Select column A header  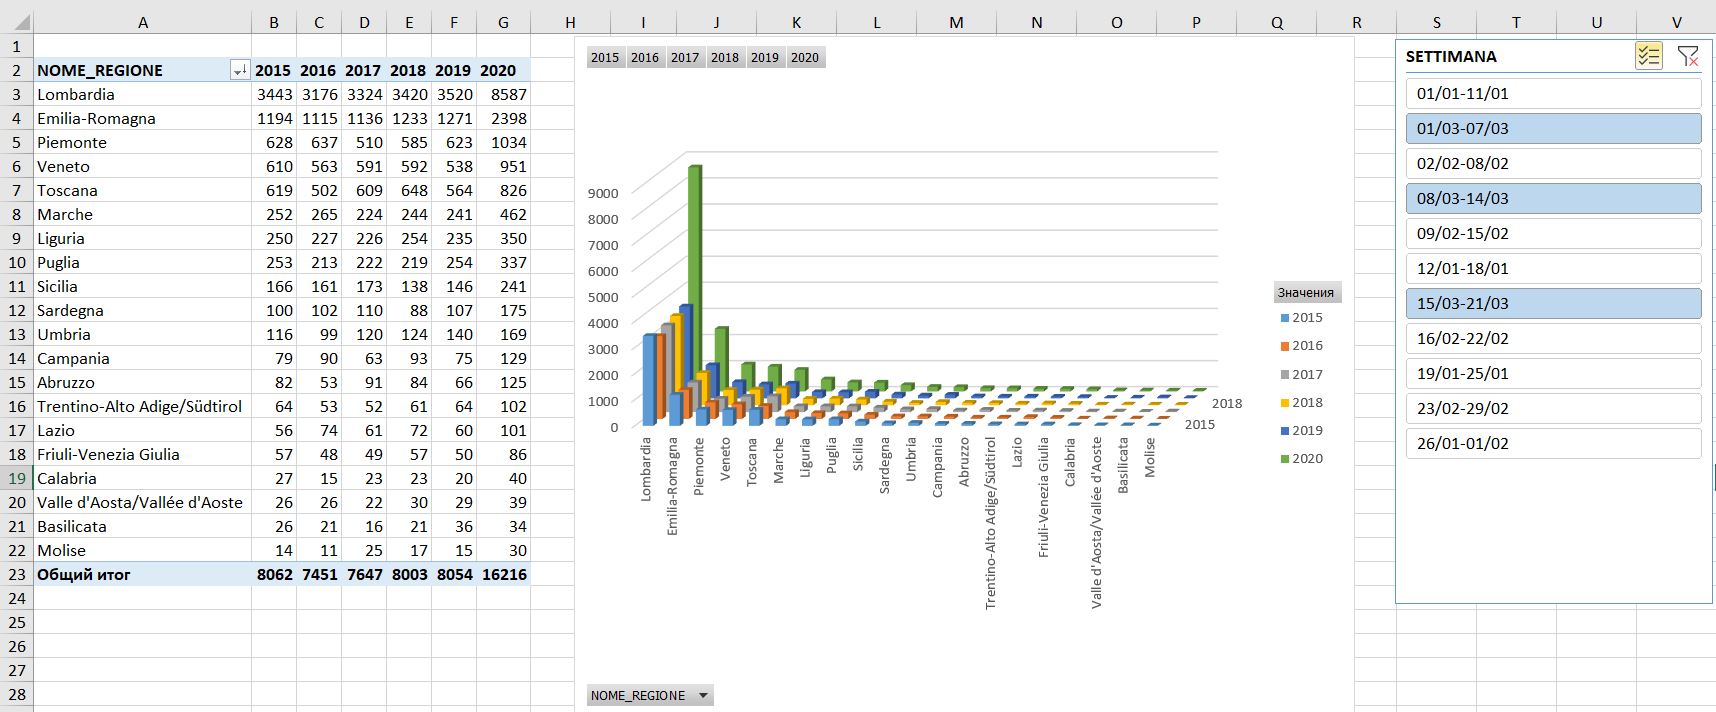[142, 22]
